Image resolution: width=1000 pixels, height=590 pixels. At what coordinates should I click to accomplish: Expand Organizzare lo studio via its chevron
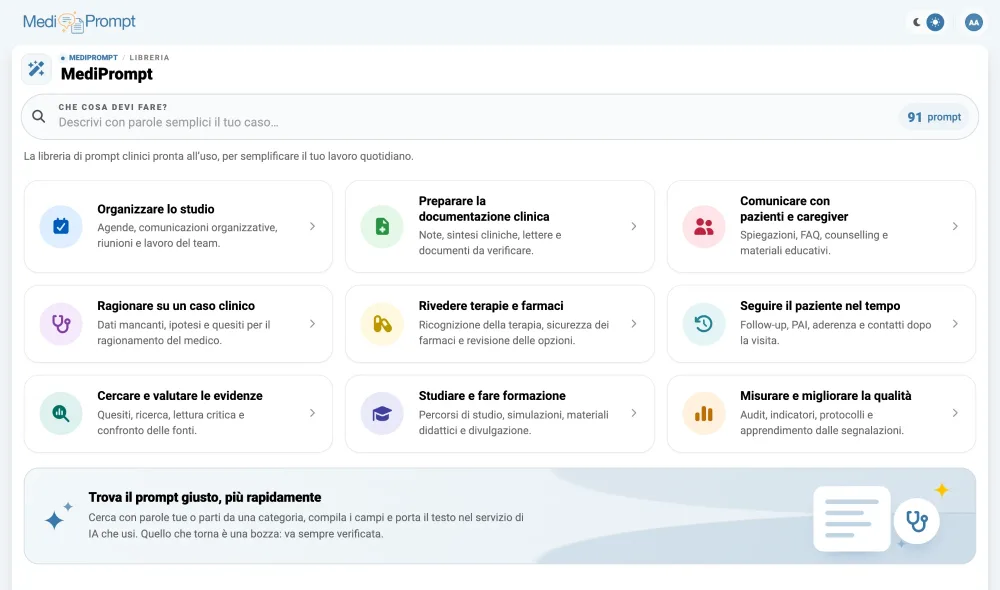pyautogui.click(x=312, y=226)
